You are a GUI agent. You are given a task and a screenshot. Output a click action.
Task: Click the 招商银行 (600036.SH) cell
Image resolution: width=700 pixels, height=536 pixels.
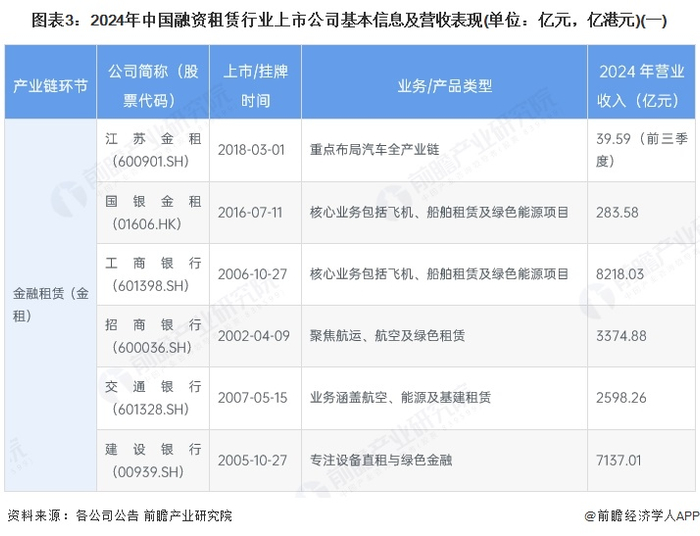click(153, 336)
